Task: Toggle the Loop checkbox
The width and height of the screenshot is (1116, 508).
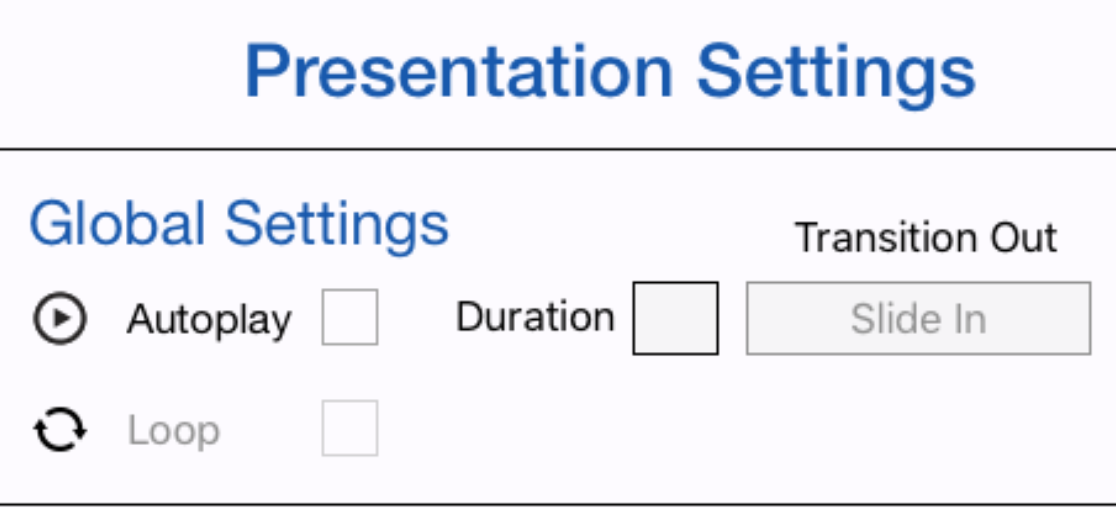Action: [x=350, y=429]
